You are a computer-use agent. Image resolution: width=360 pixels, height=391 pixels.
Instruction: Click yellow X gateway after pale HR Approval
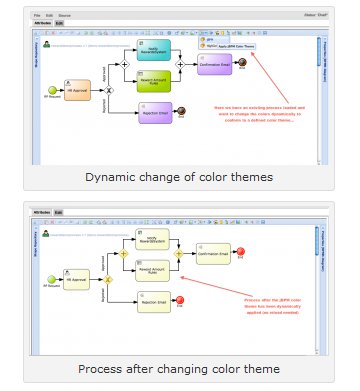107,280
